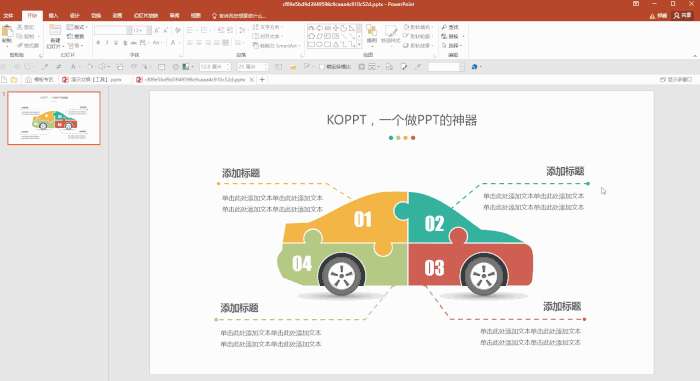Click the Copy (复制) icon
The image size is (700, 381).
pyautogui.click(x=20, y=36)
